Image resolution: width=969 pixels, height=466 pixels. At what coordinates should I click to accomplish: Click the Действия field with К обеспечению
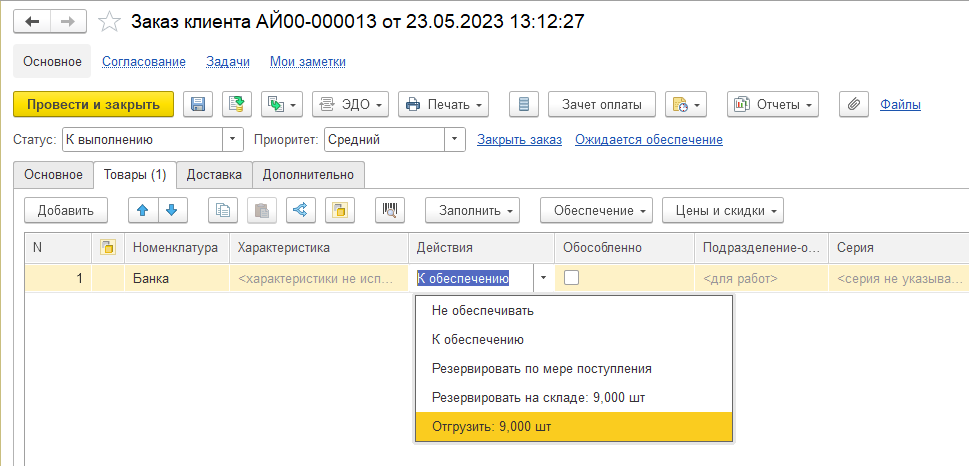471,279
